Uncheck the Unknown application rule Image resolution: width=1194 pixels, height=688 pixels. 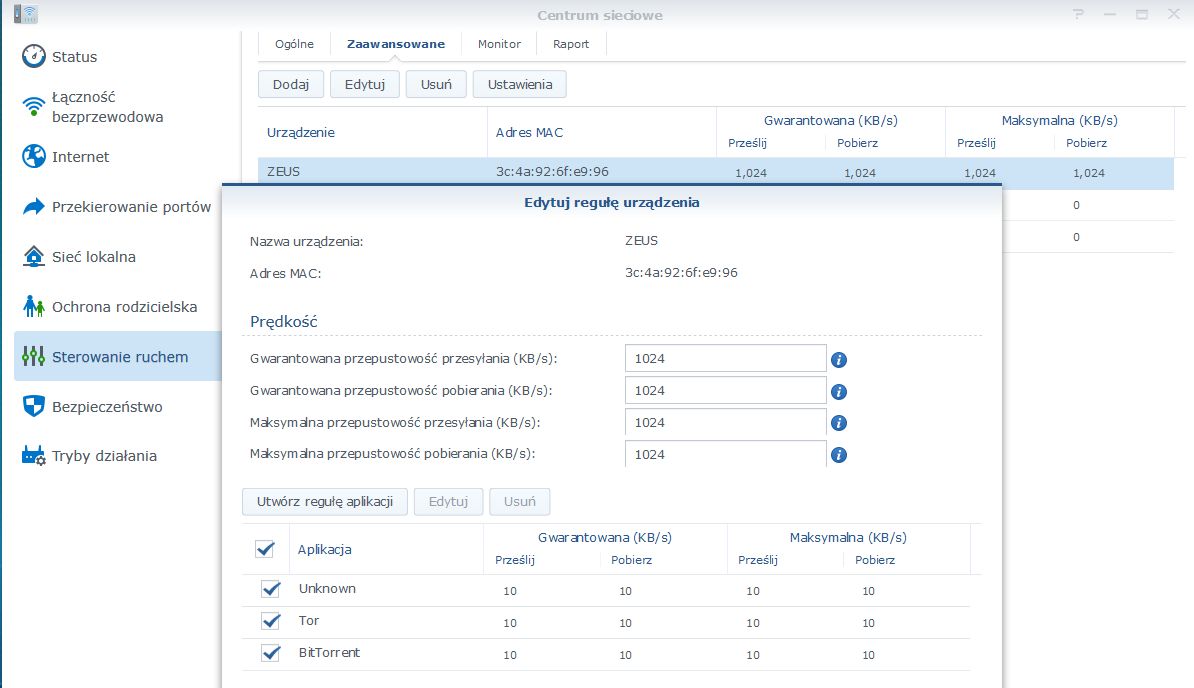tap(270, 589)
